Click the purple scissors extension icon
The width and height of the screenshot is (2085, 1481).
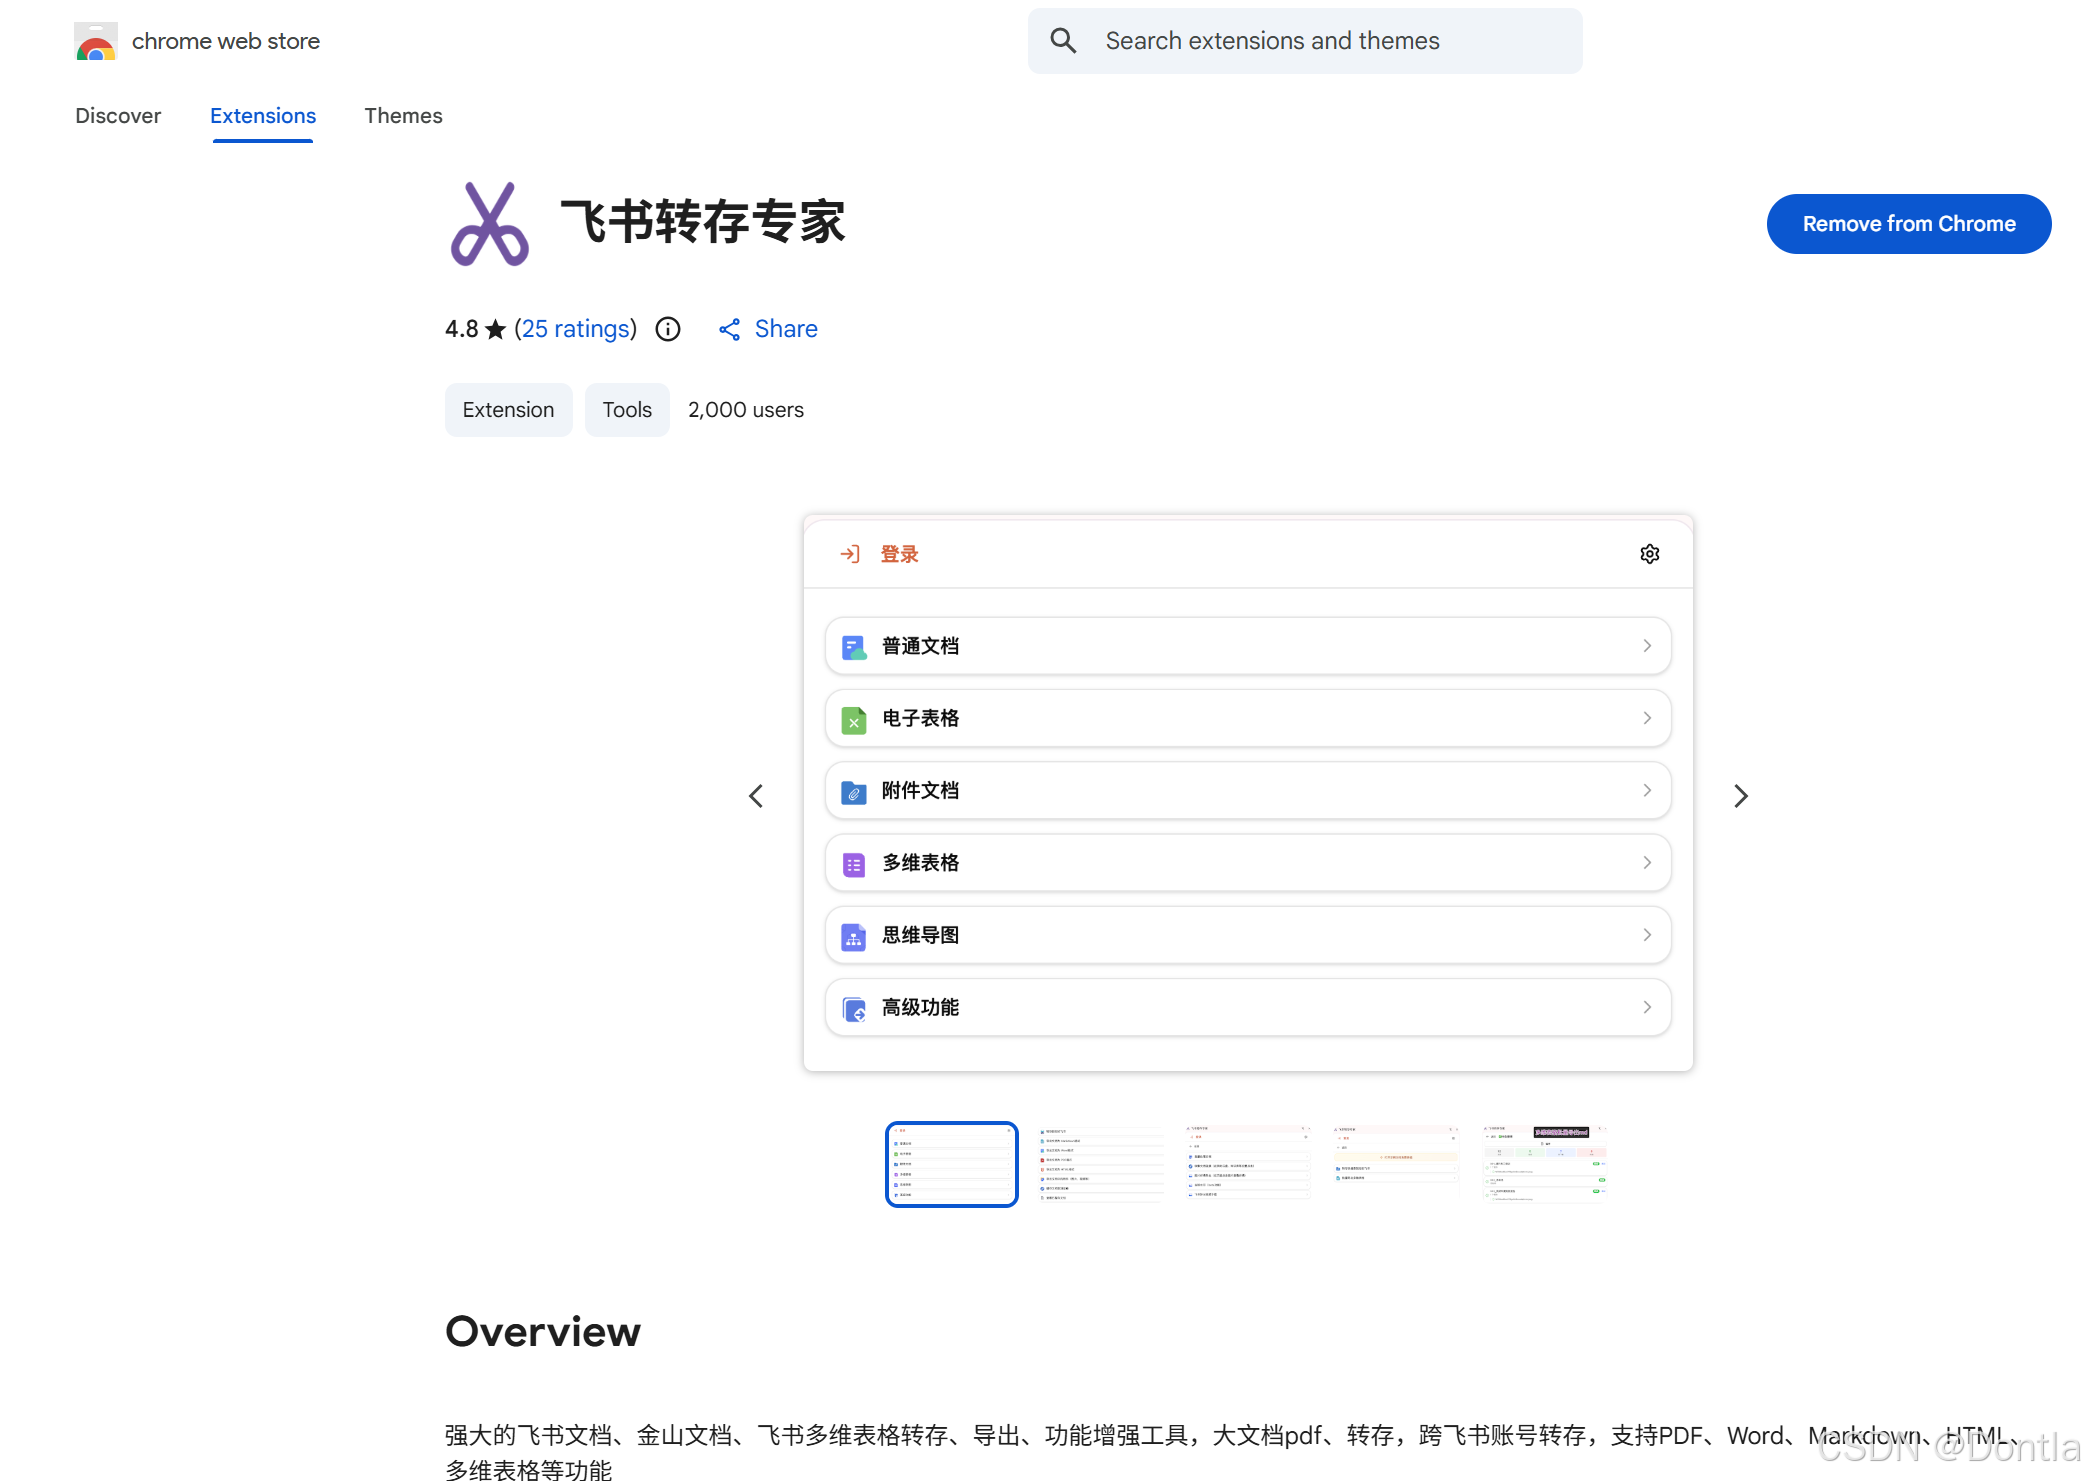[489, 224]
